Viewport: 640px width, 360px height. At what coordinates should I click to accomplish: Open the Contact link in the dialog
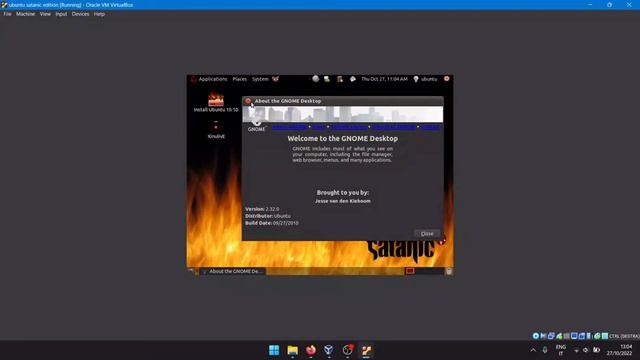pyautogui.click(x=430, y=127)
